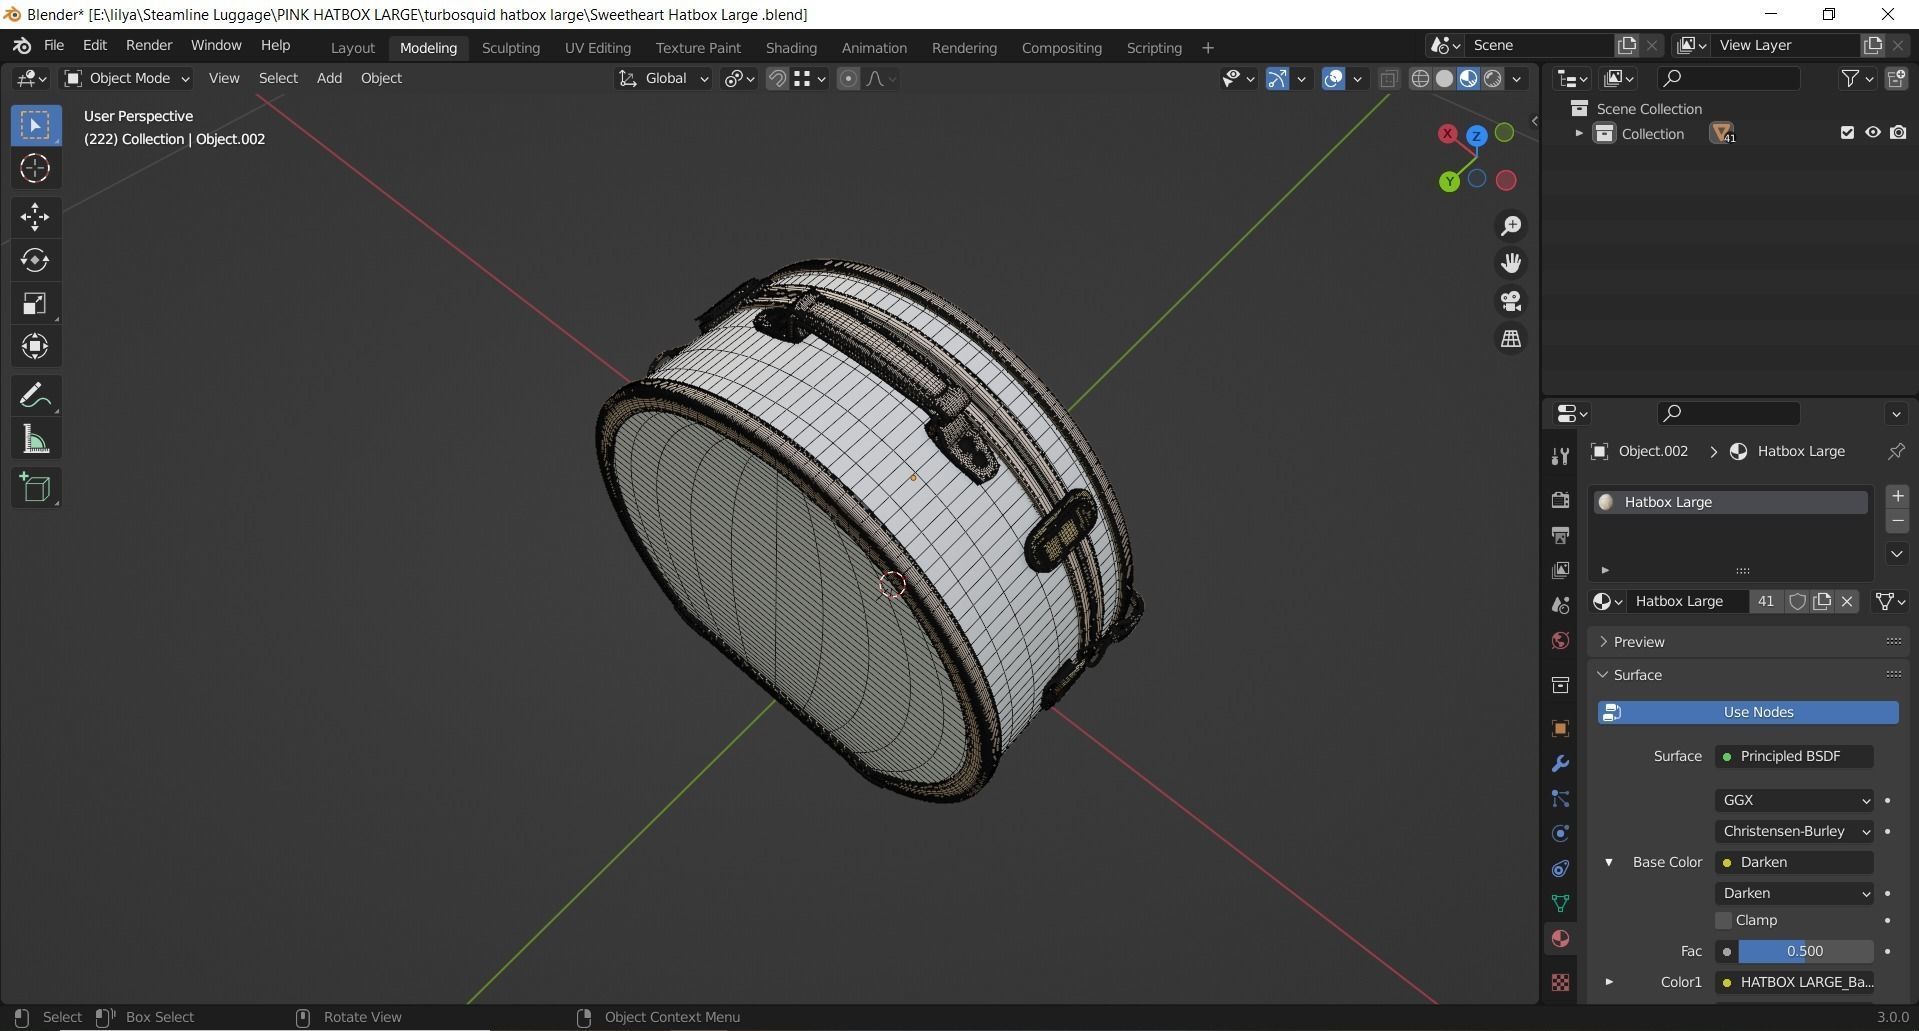Image resolution: width=1919 pixels, height=1031 pixels.
Task: Open the Modifiers wrench tab
Action: pyautogui.click(x=1560, y=764)
